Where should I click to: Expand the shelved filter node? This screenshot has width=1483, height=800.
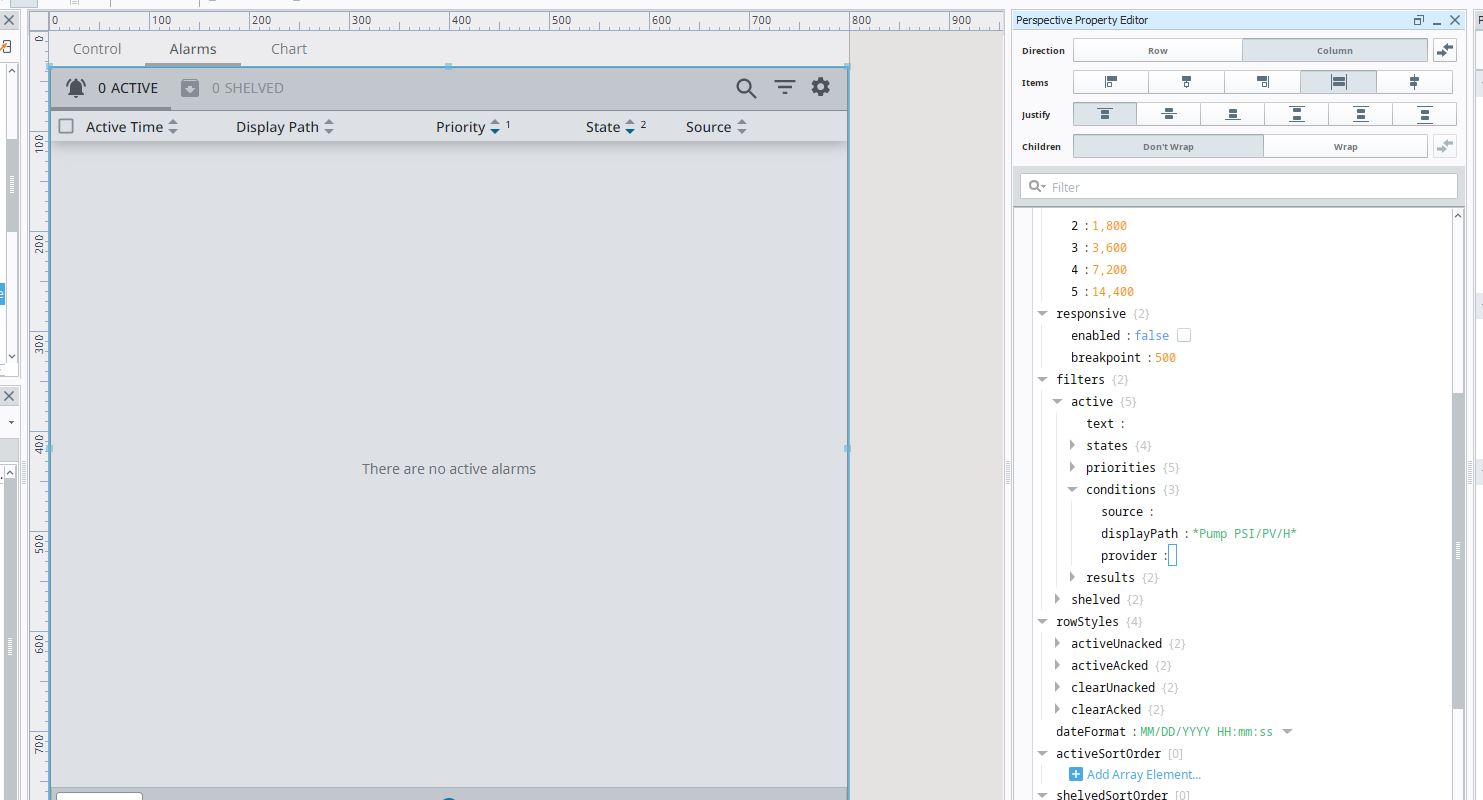coord(1057,599)
